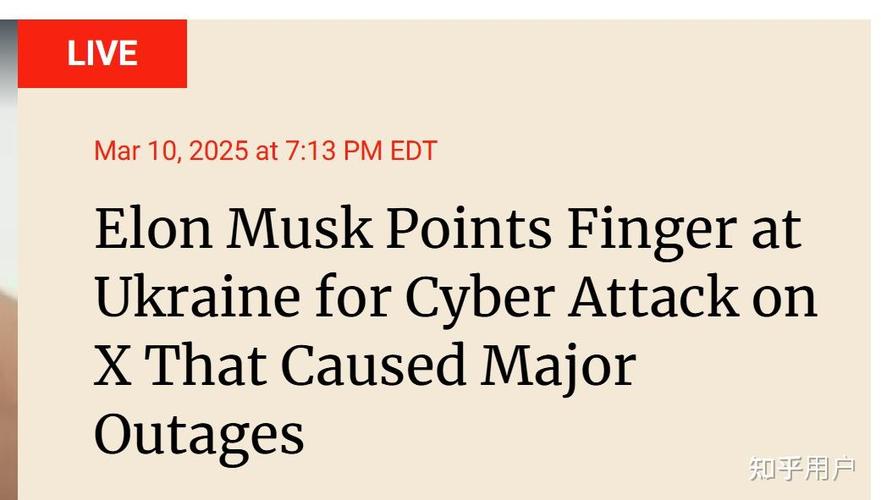Click the word Ukraine in headline
Screen dimensions: 881x500
pos(197,297)
